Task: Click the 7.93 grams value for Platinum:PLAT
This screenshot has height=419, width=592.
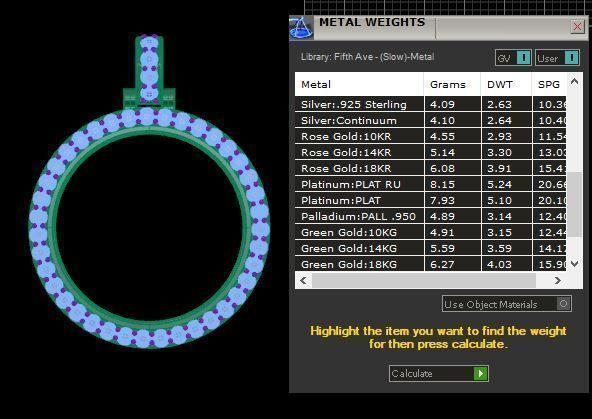Action: point(442,200)
